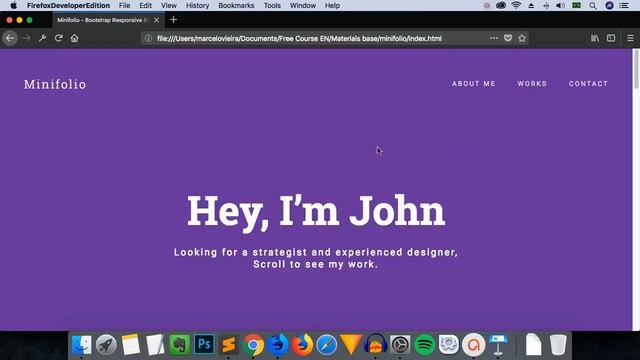640x360 pixels.
Task: Open the Wi-Fi status menu
Action: click(516, 5)
